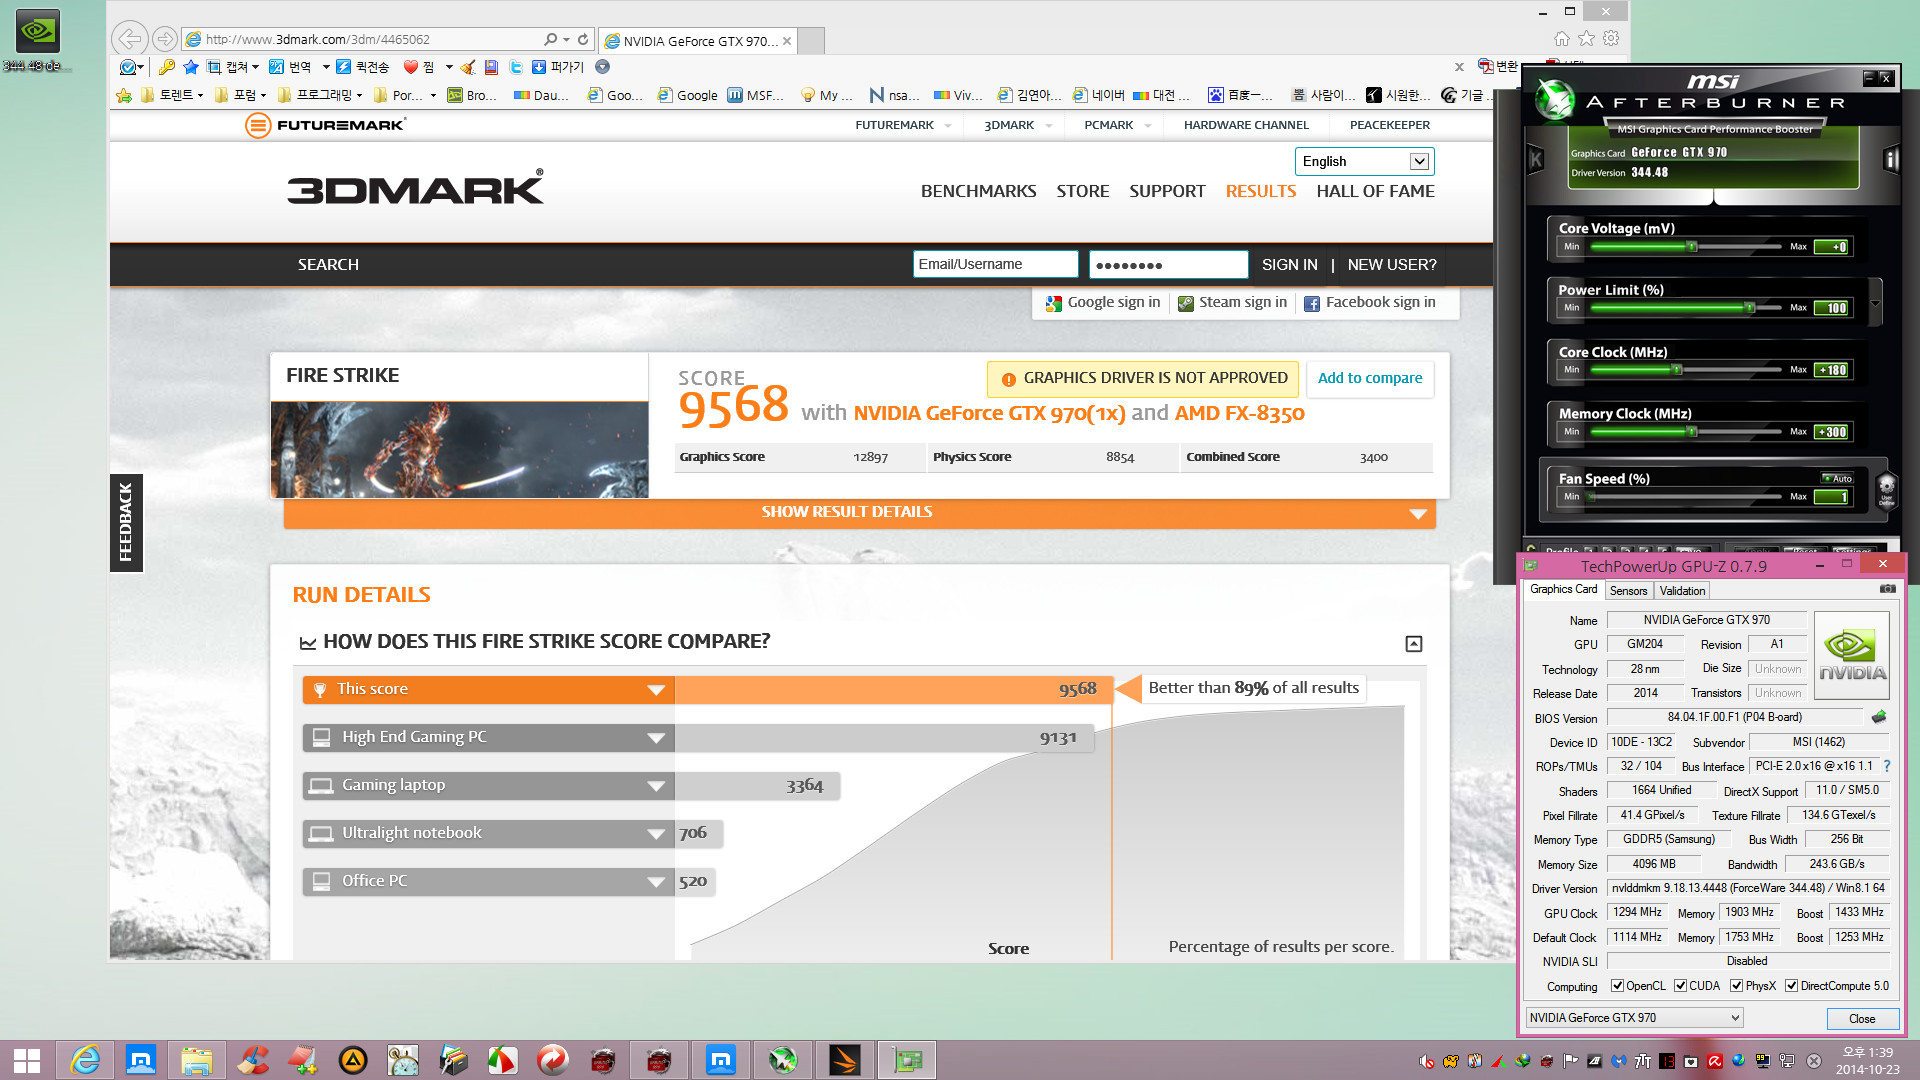
Task: Expand the High End Gaming PC row
Action: coord(656,738)
